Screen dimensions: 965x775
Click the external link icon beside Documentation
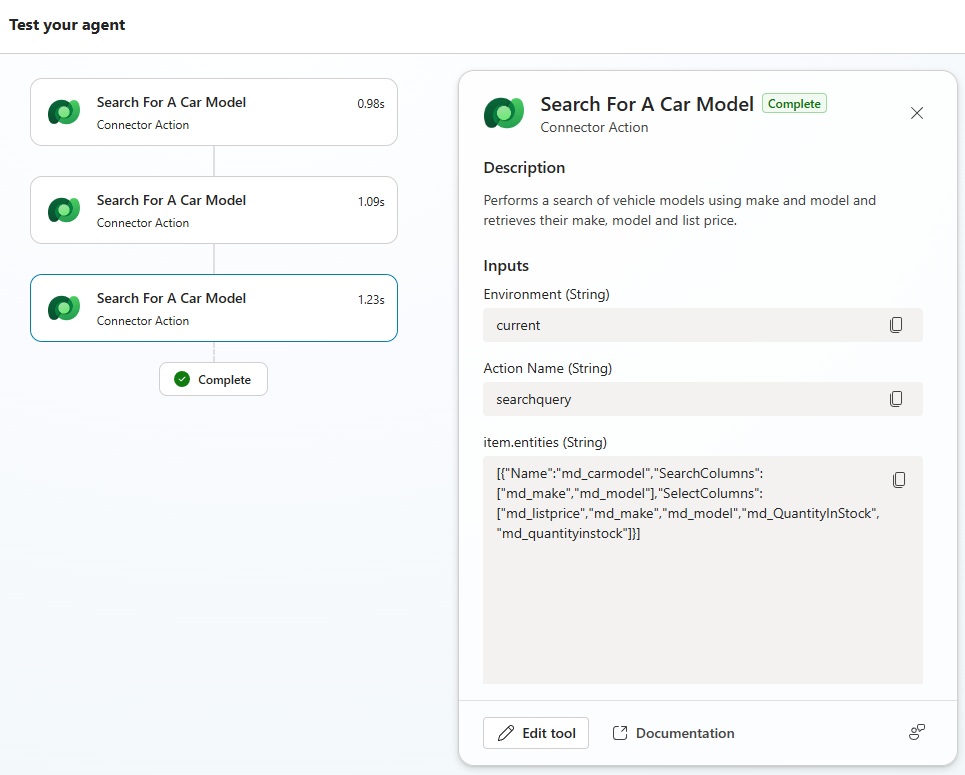point(620,733)
